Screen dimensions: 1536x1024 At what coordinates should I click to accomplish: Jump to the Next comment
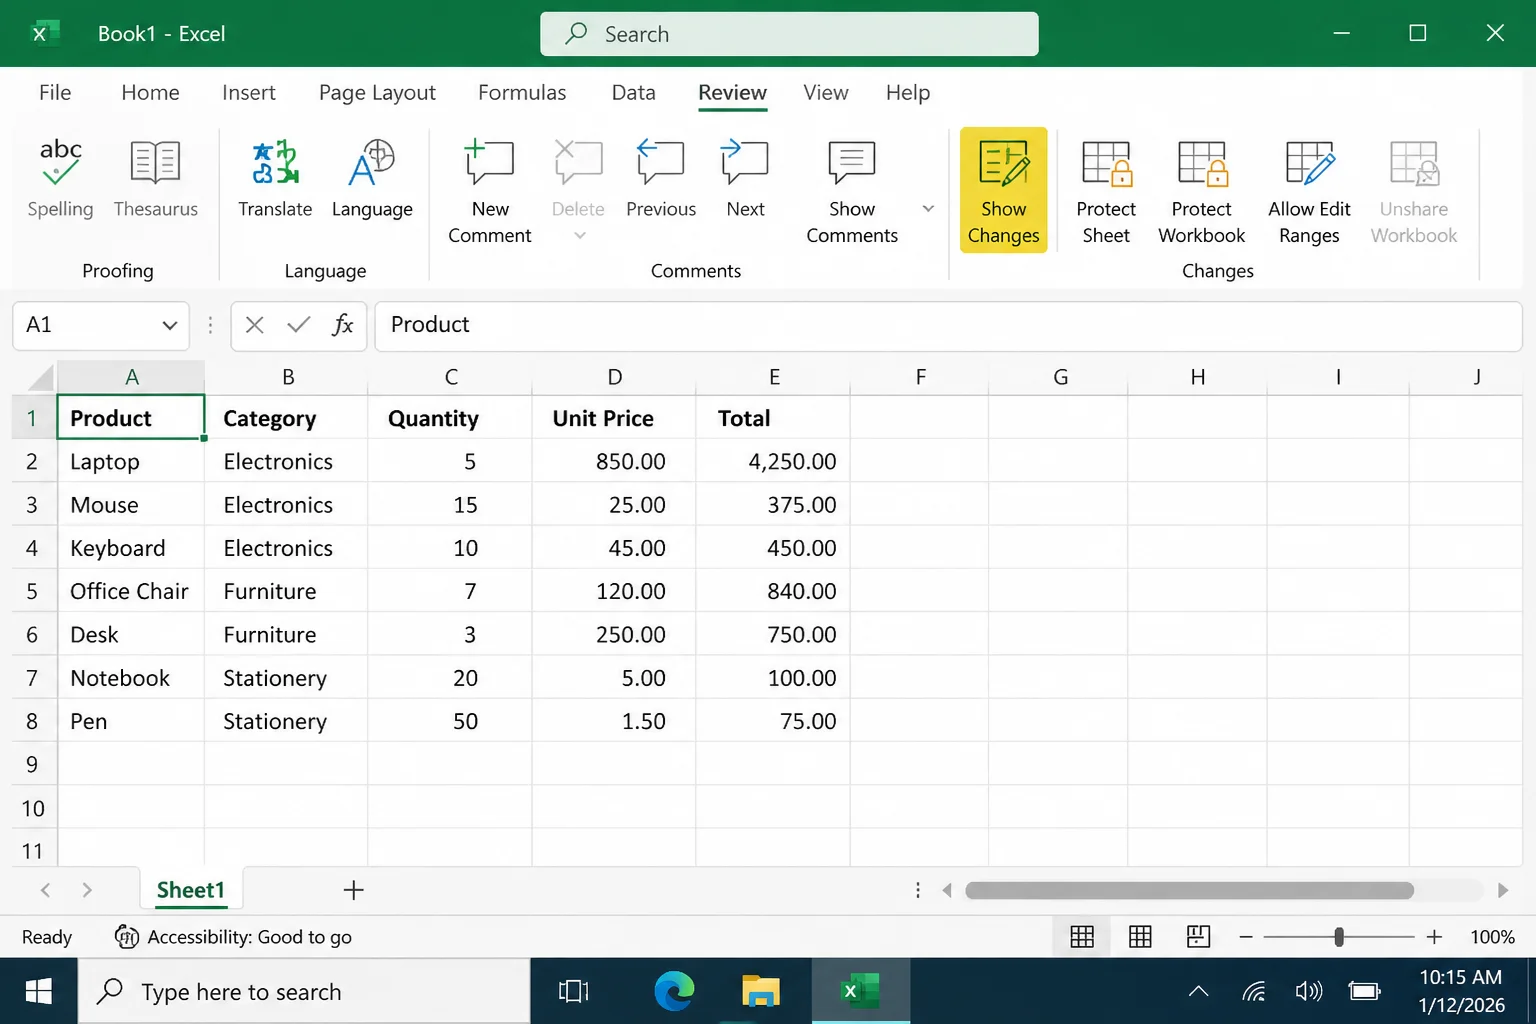pos(745,180)
